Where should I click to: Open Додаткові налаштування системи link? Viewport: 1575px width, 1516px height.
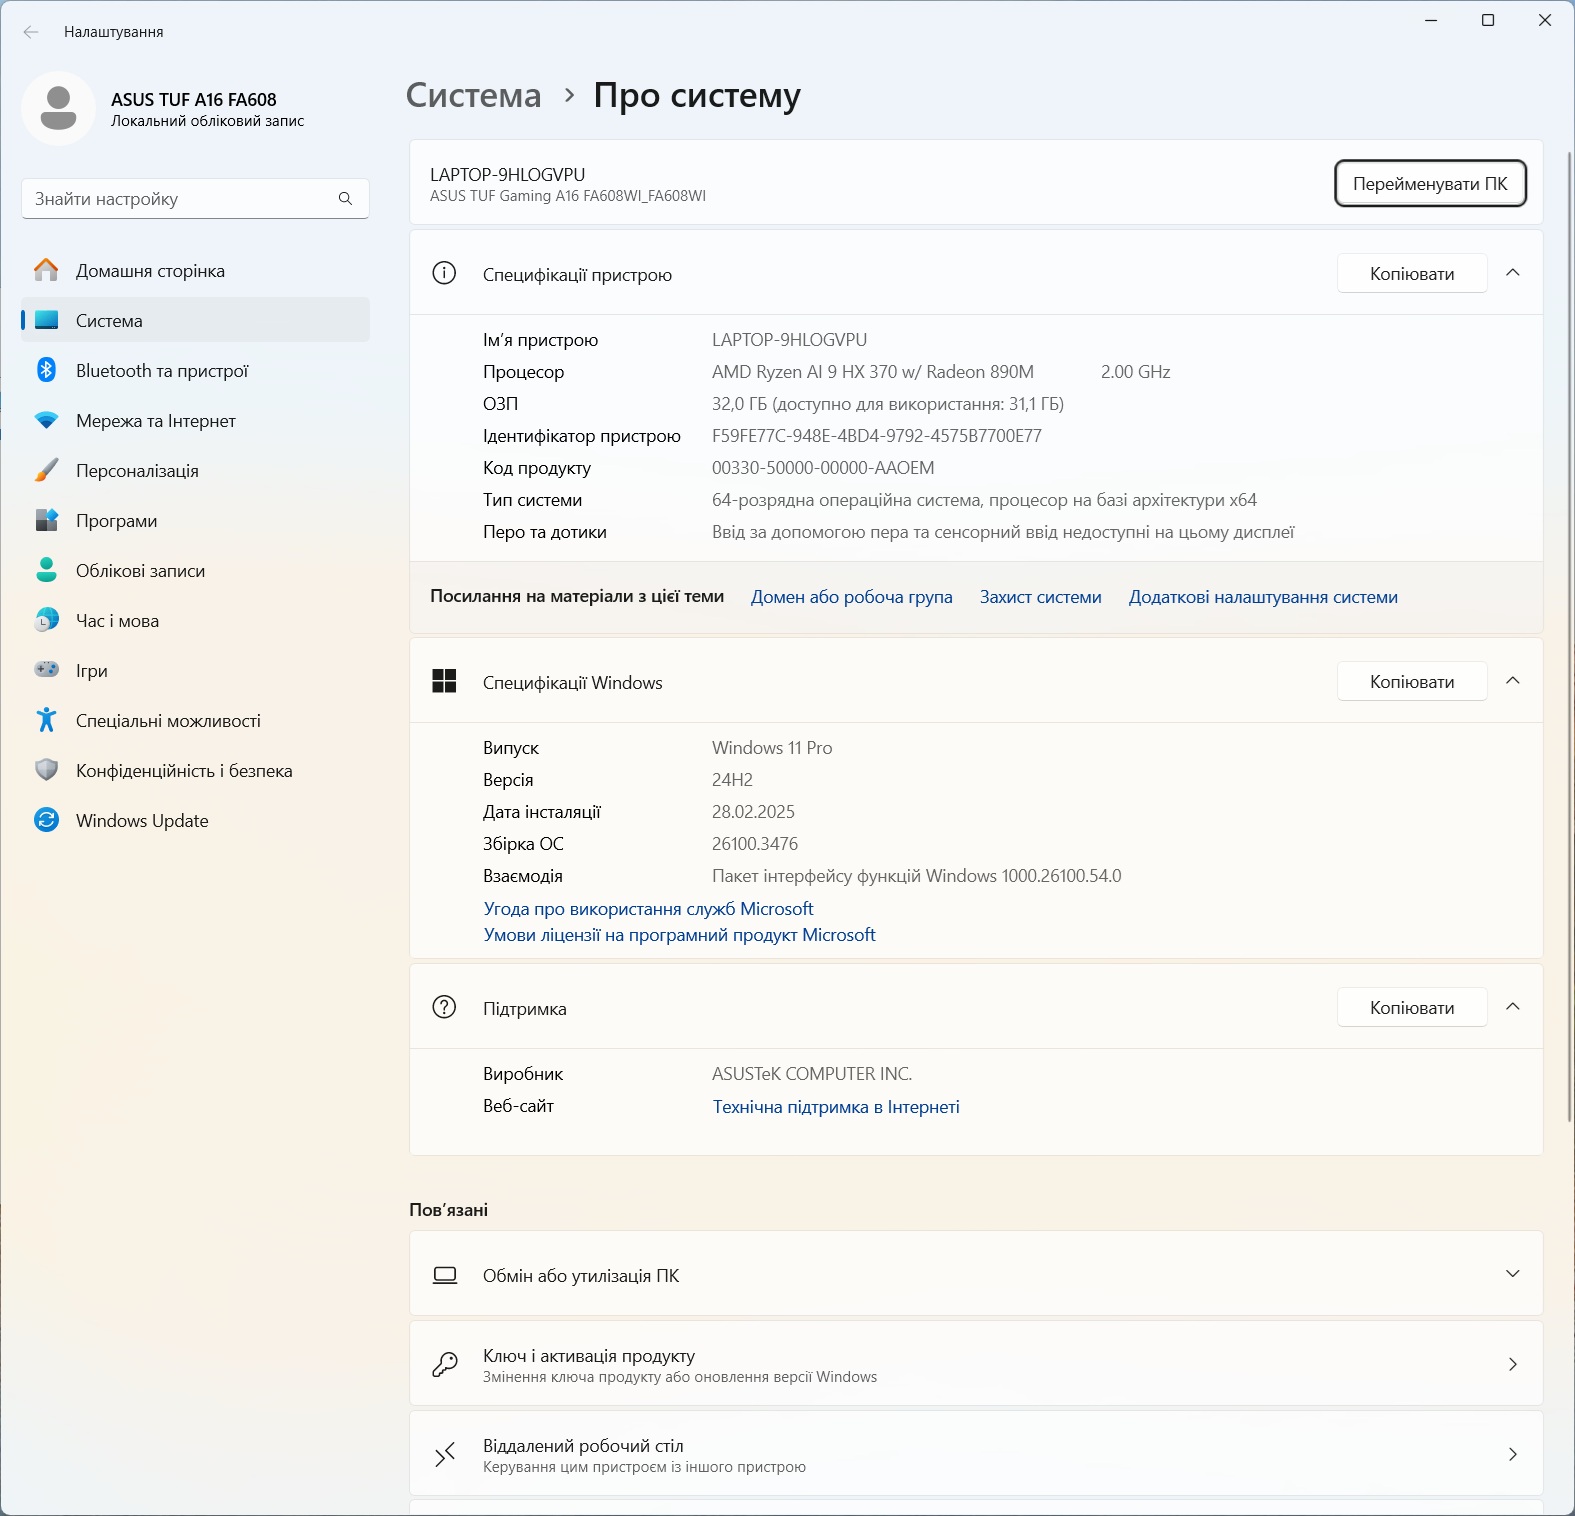coord(1263,597)
